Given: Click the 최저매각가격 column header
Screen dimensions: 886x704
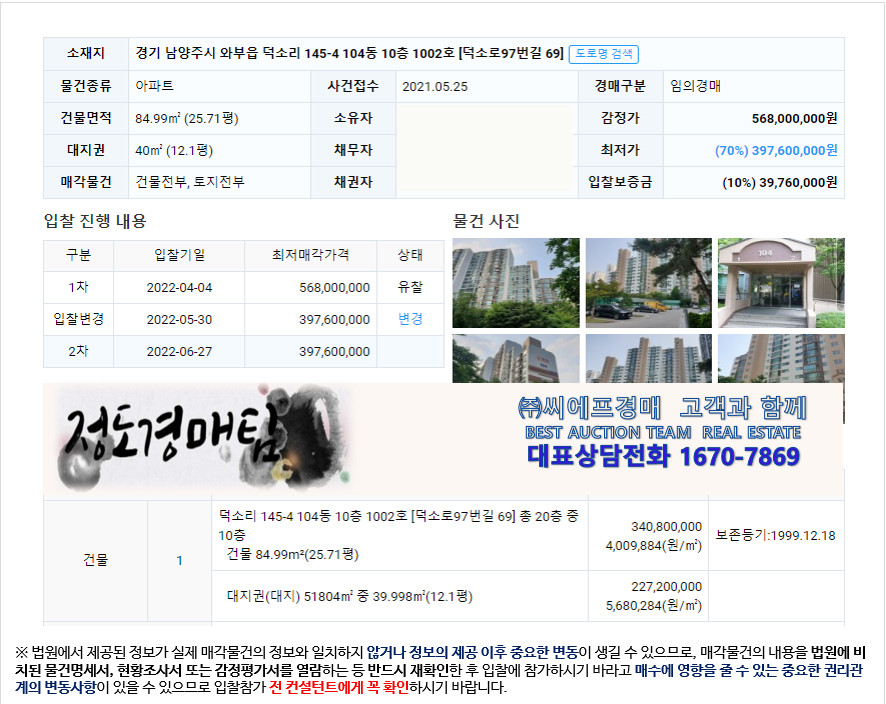Looking at the screenshot, I should [310, 255].
